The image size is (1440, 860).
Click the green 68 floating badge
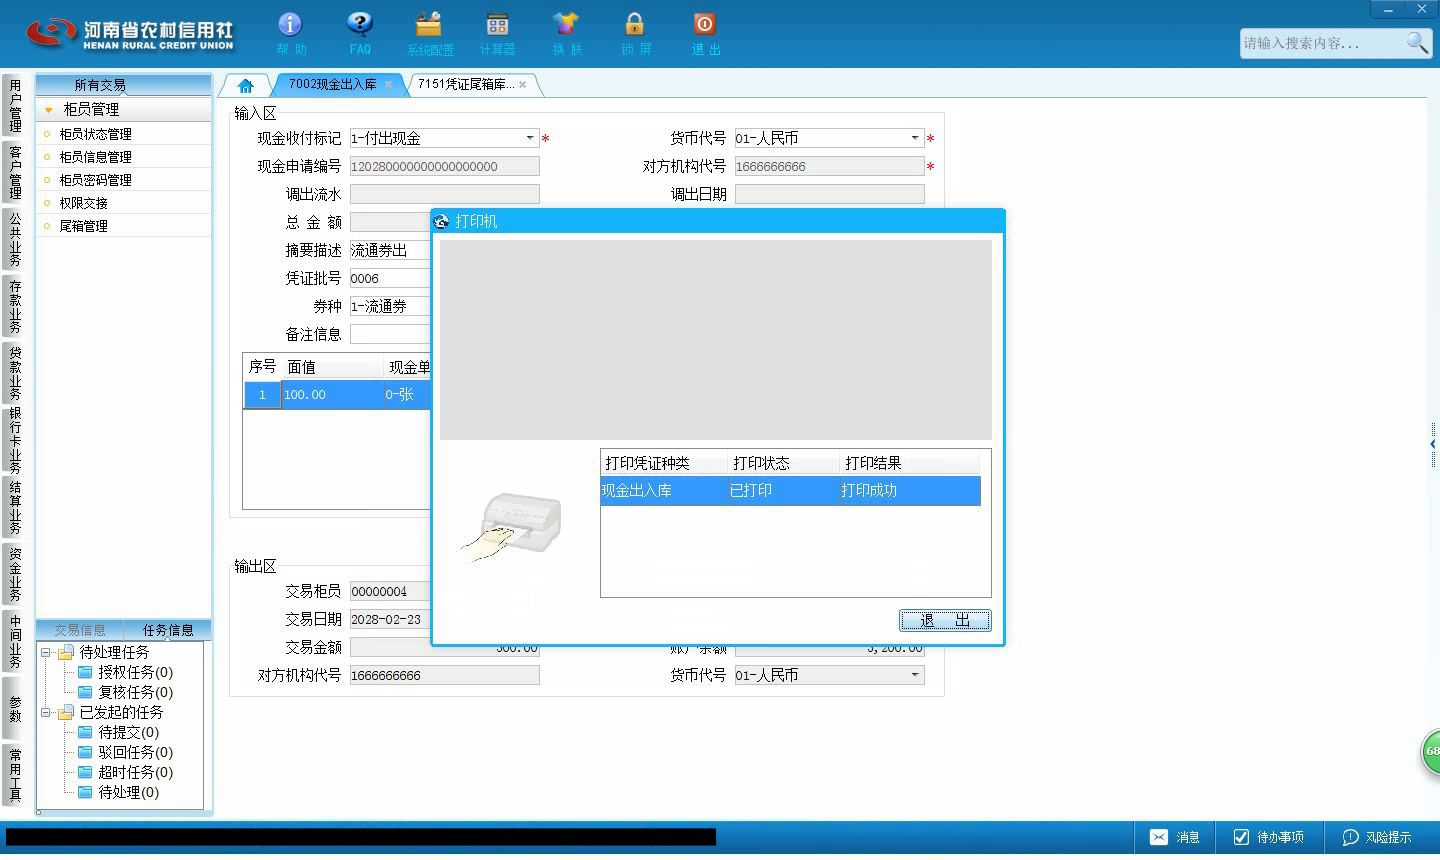click(1431, 751)
